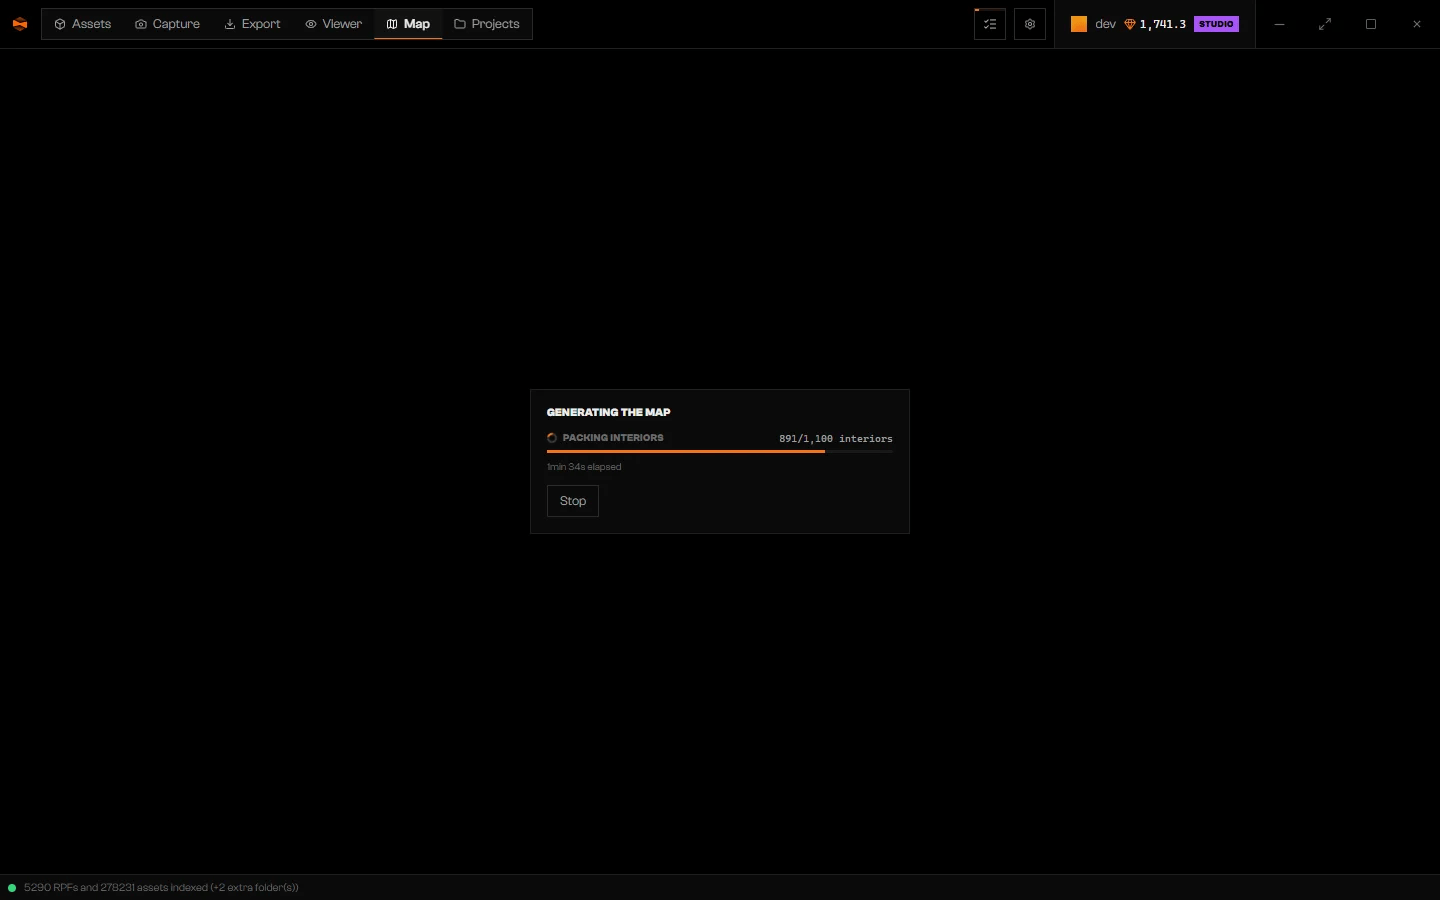Image resolution: width=1456 pixels, height=909 pixels.
Task: Open the Assets tab
Action: [x=84, y=24]
